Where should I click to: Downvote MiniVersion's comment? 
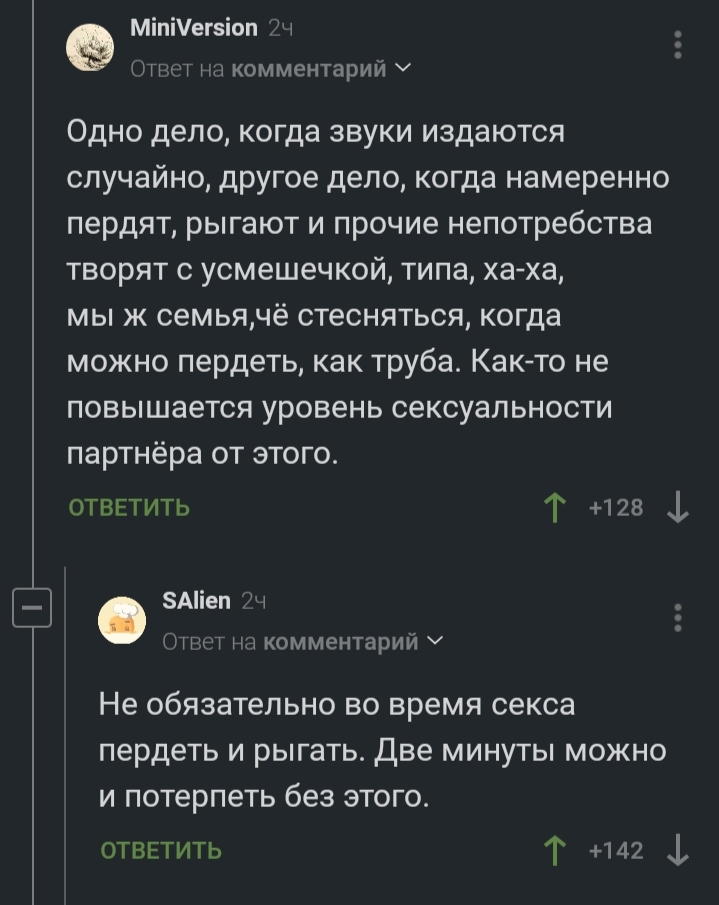pyautogui.click(x=678, y=508)
